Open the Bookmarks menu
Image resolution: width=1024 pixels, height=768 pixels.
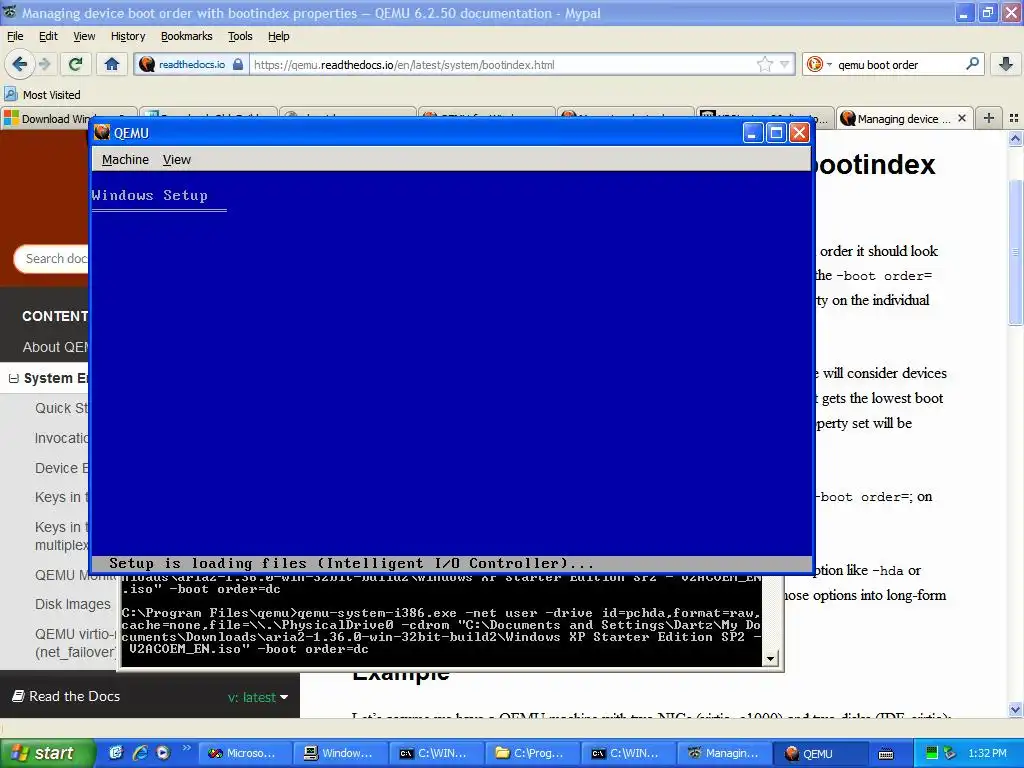(x=186, y=36)
